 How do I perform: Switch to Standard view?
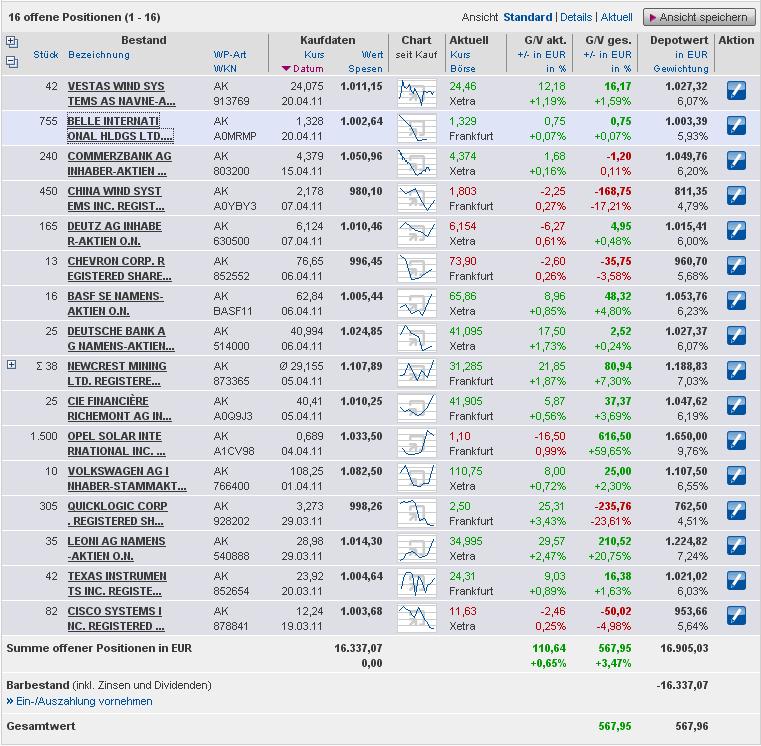click(x=528, y=17)
